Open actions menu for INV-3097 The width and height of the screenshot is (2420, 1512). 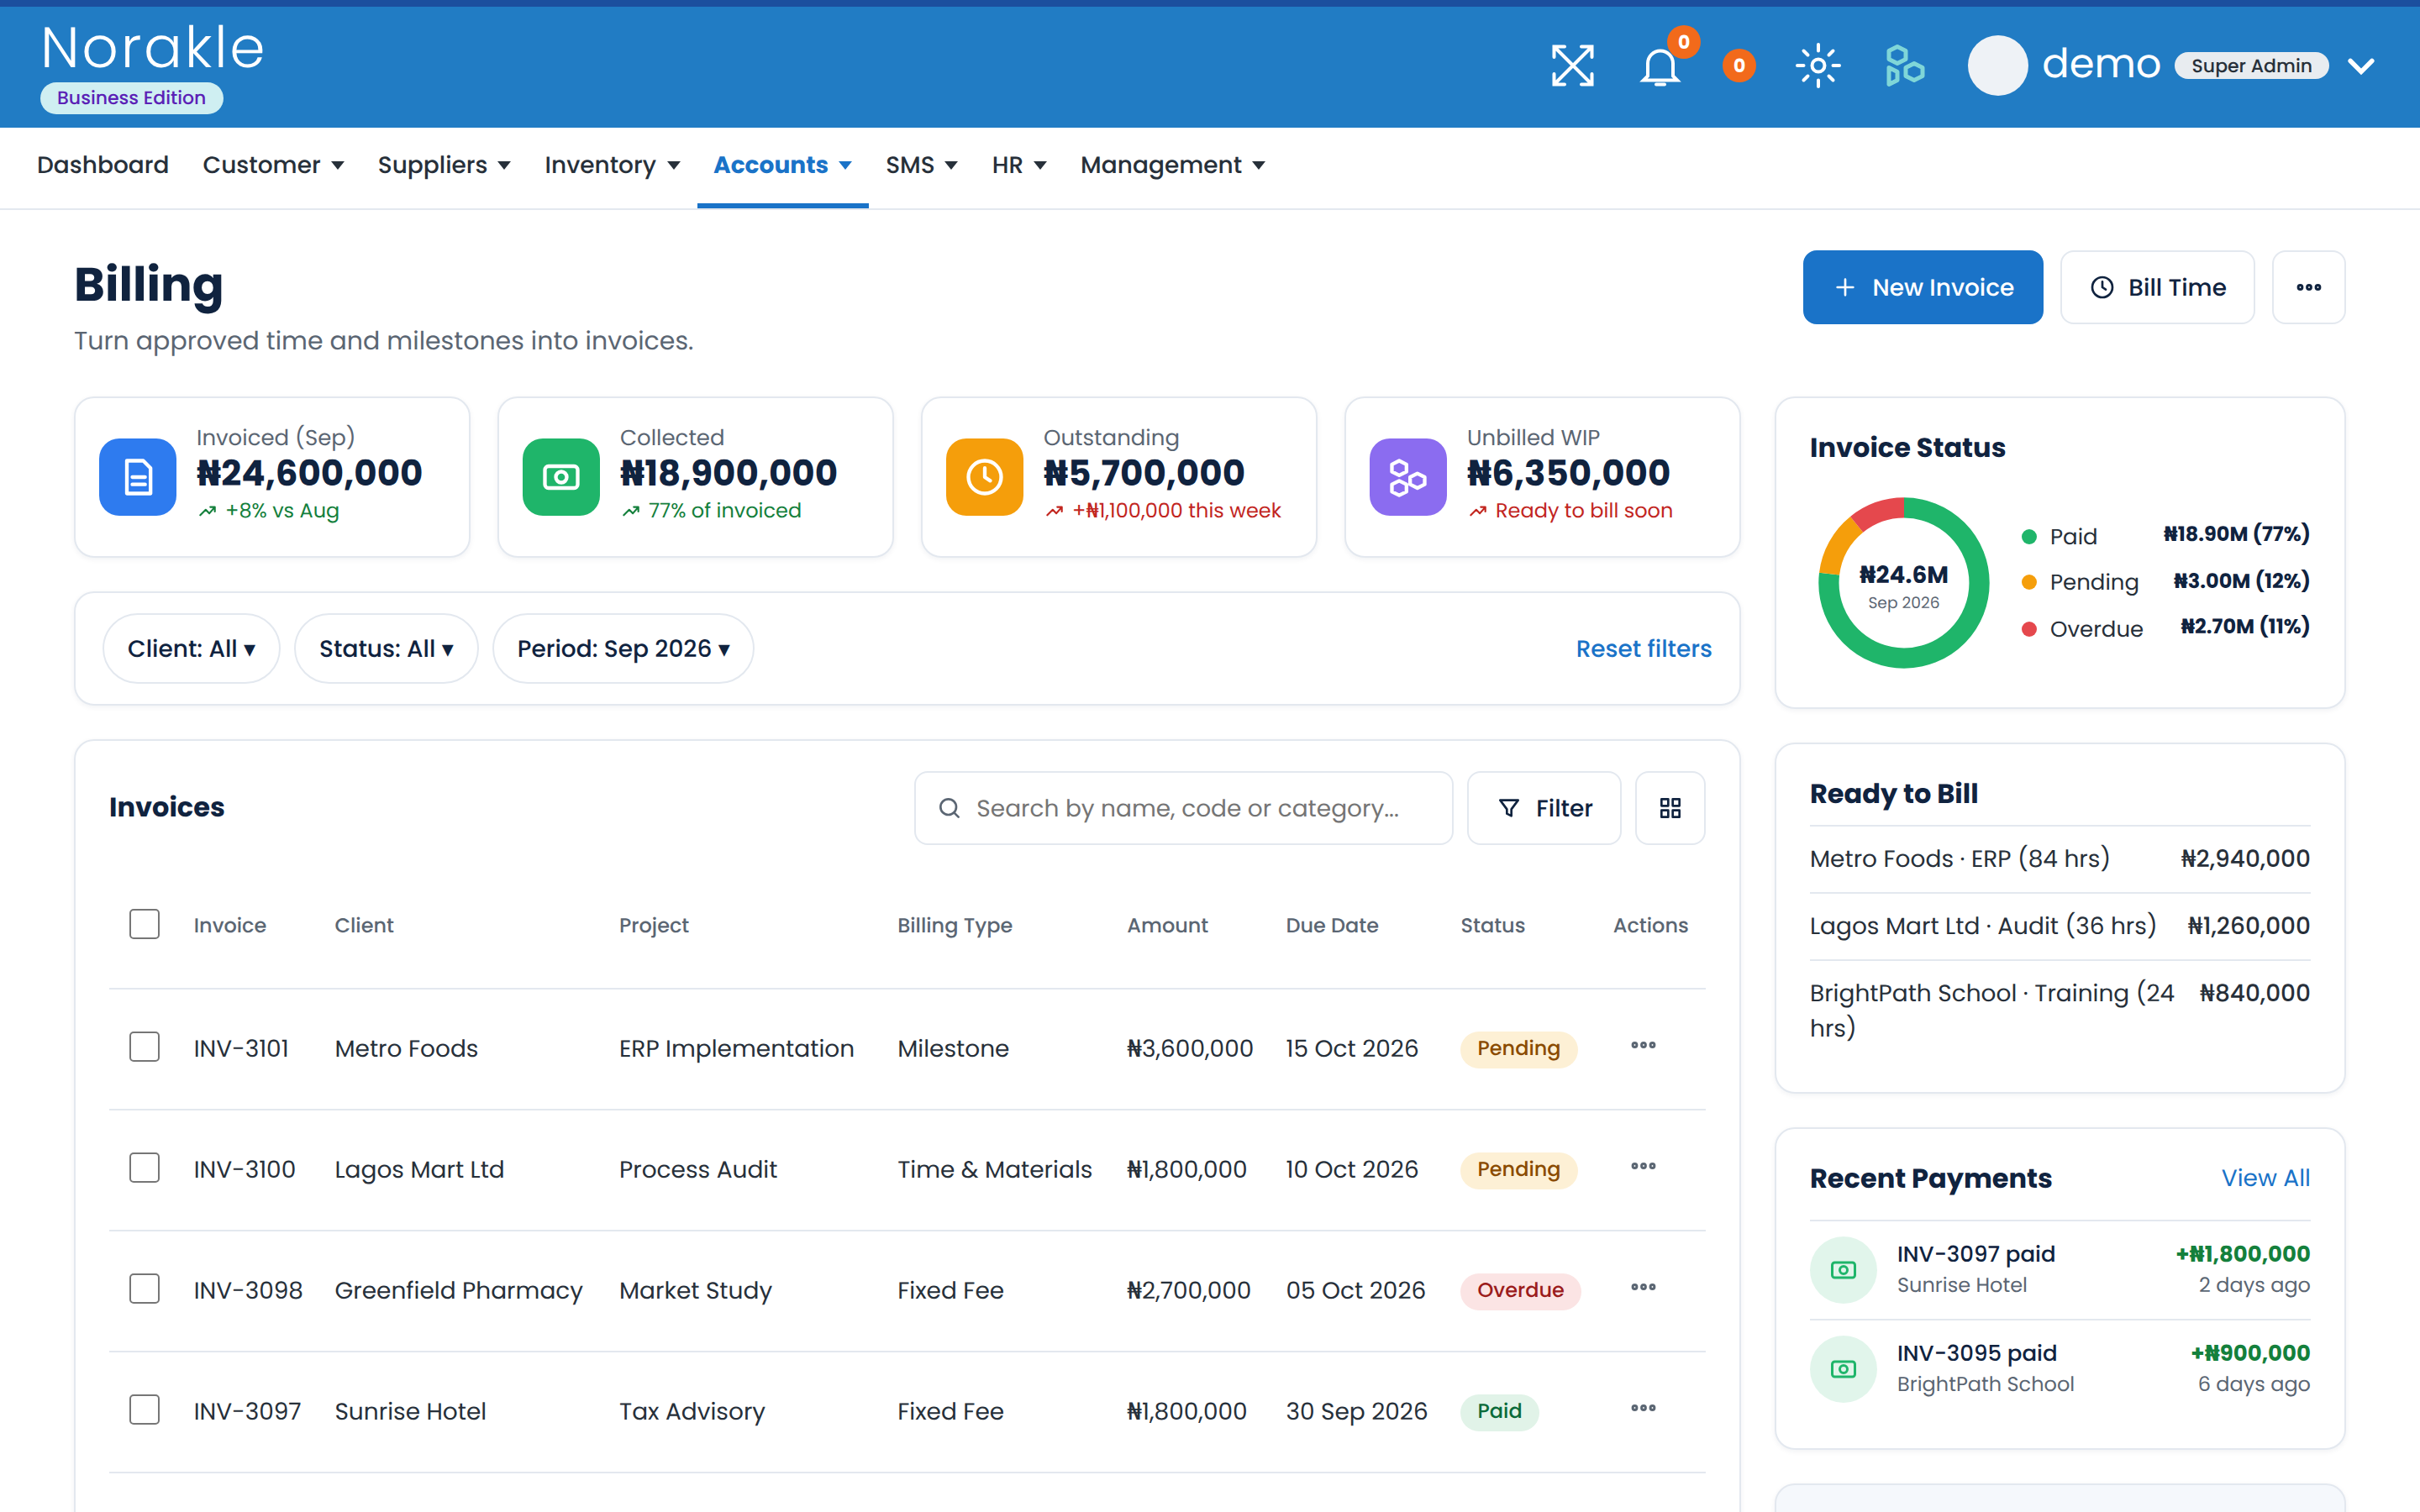[1643, 1409]
